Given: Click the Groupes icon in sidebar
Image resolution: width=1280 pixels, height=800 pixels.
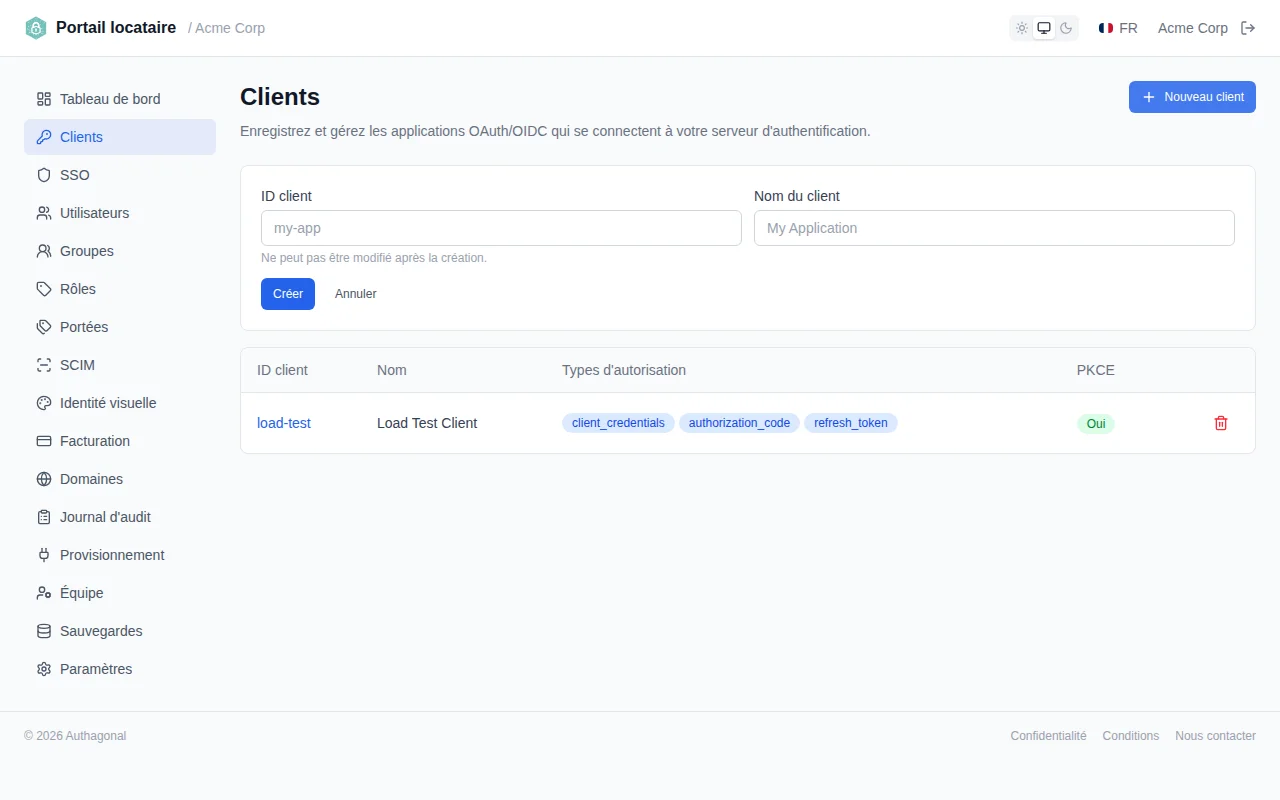Looking at the screenshot, I should [x=44, y=251].
